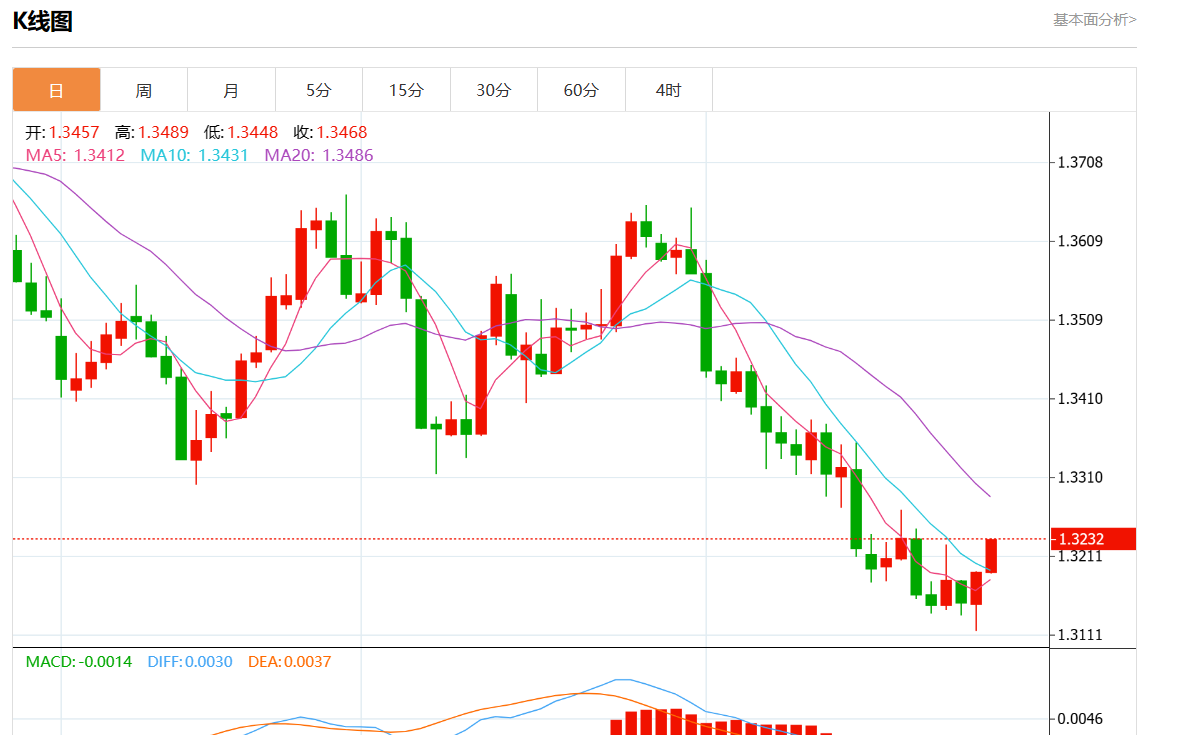Image resolution: width=1180 pixels, height=735 pixels.
Task: Click the 1.3708 price axis label
Action: tap(1080, 162)
